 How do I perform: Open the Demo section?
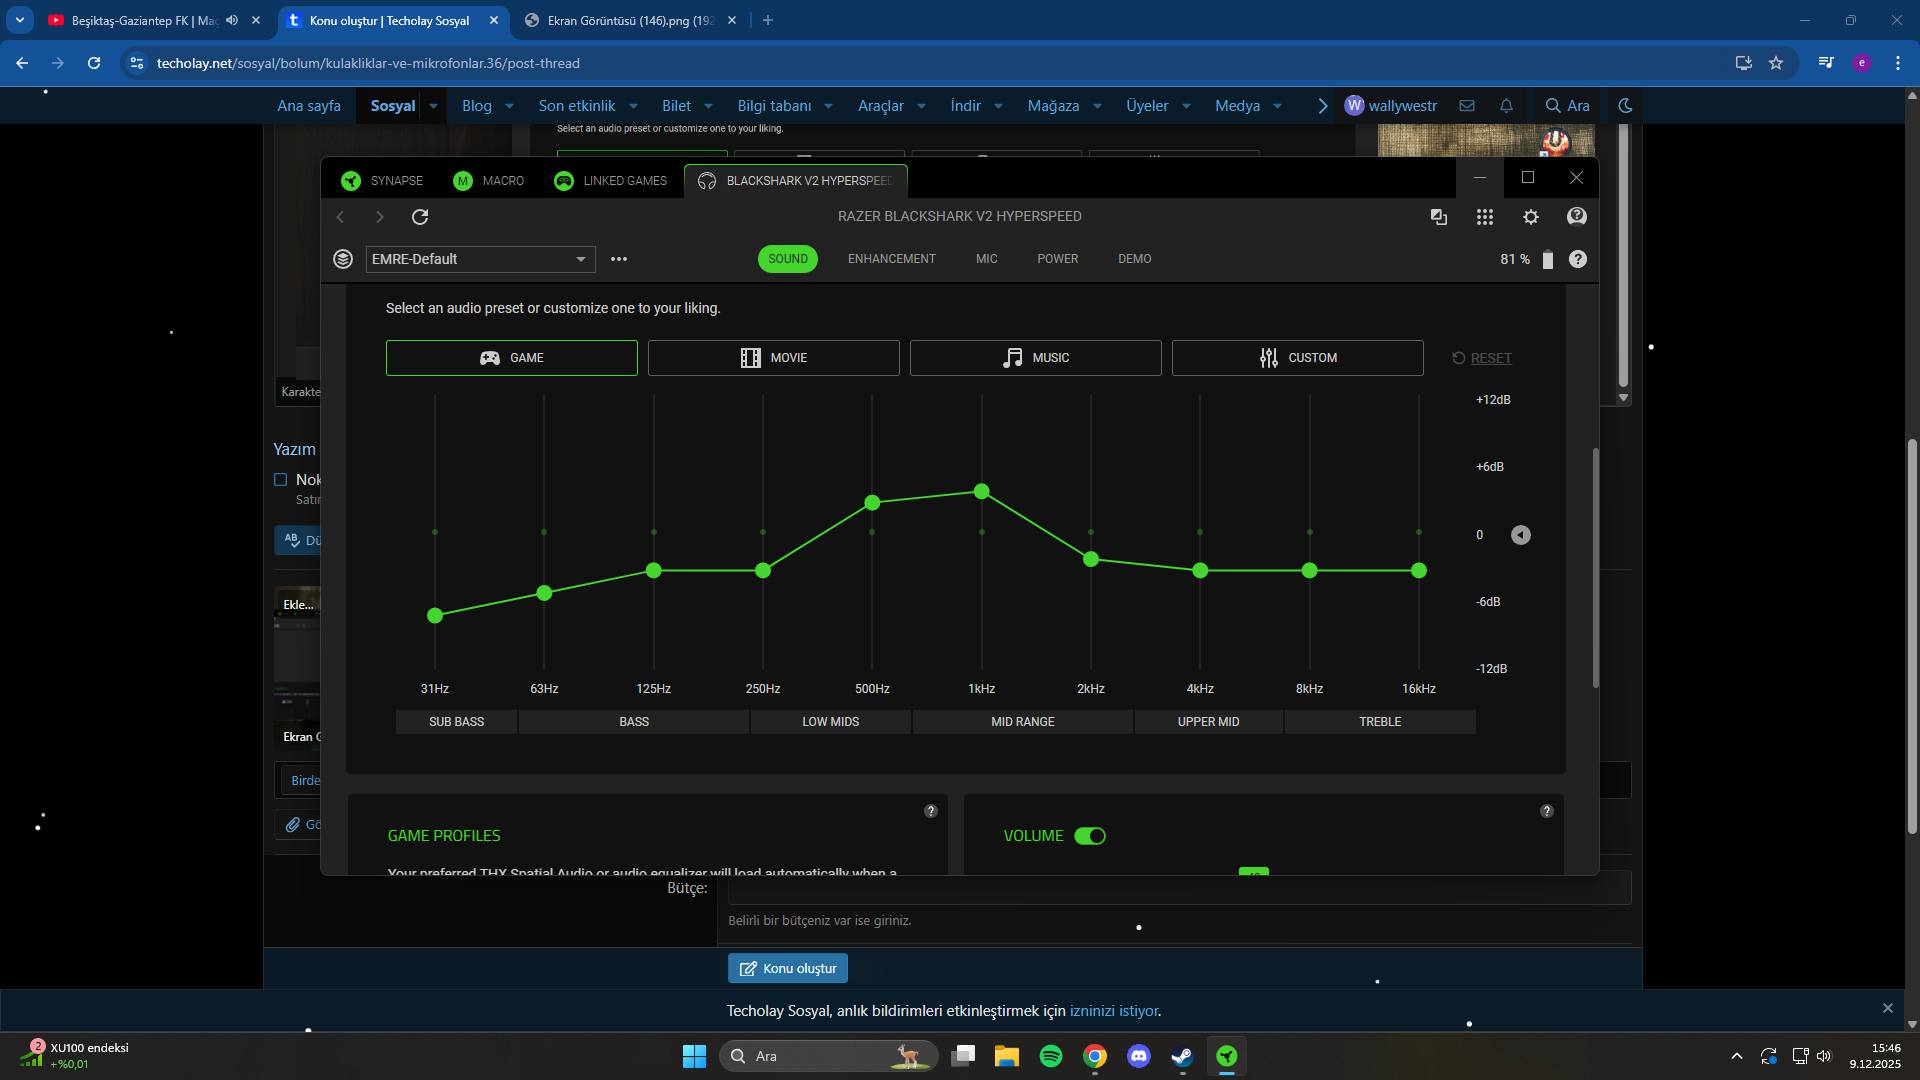(1135, 259)
